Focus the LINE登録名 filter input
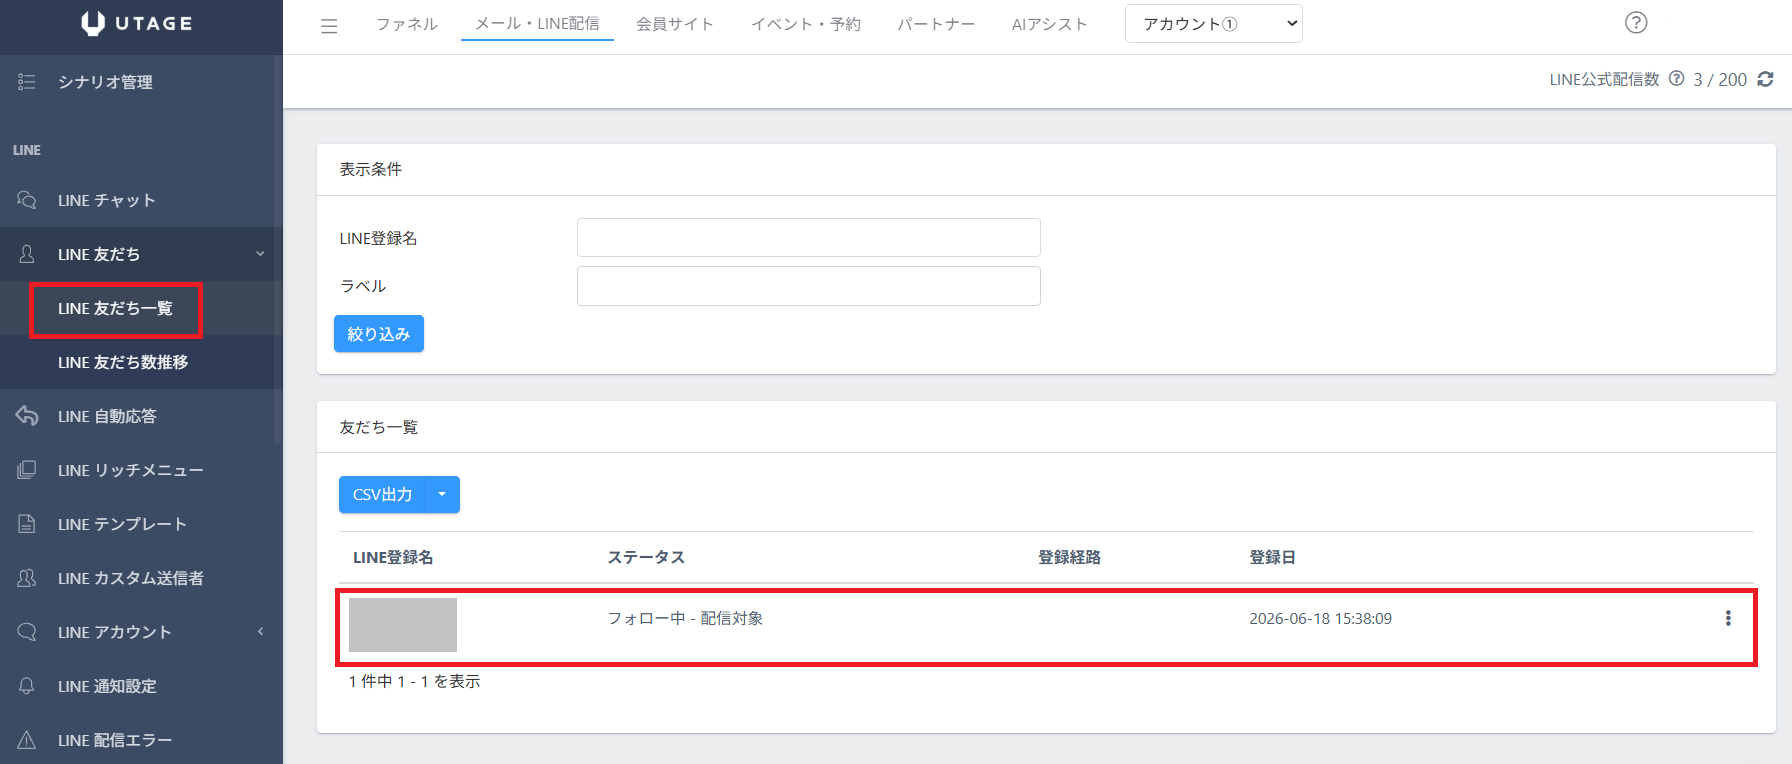The height and width of the screenshot is (764, 1792). [x=809, y=238]
